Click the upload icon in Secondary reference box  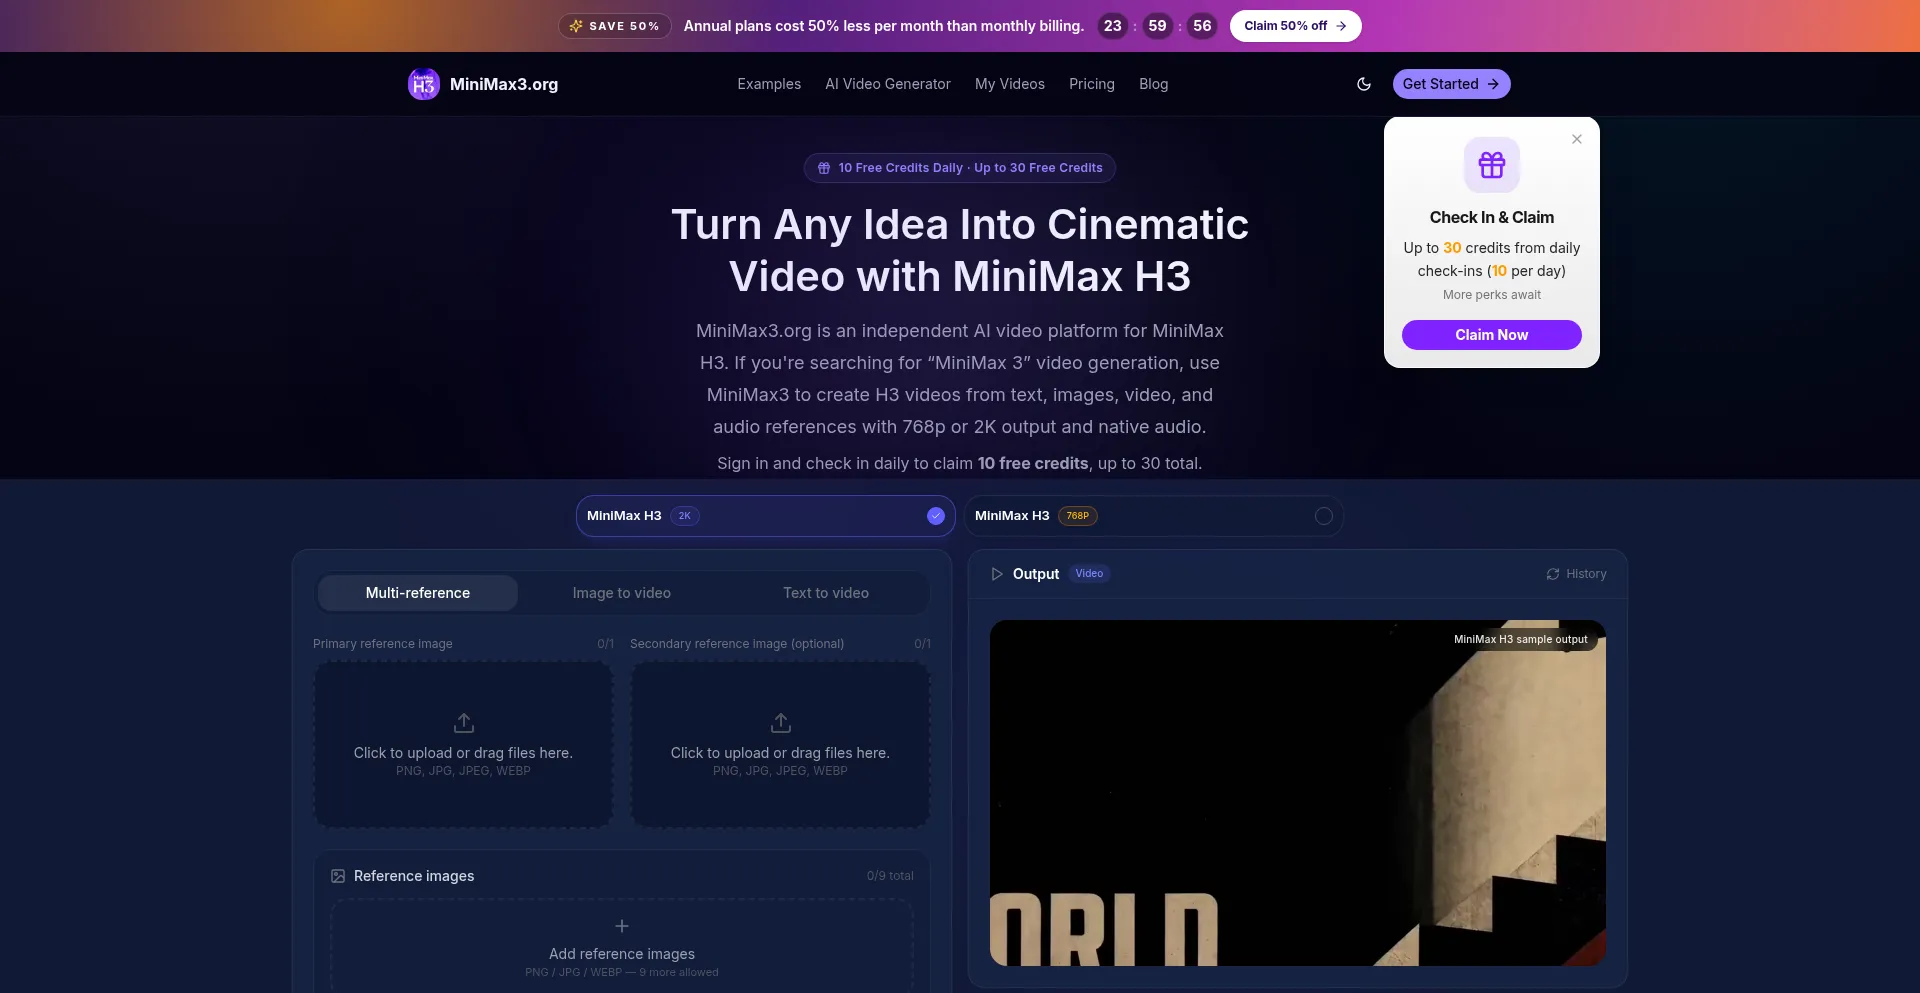click(x=780, y=722)
